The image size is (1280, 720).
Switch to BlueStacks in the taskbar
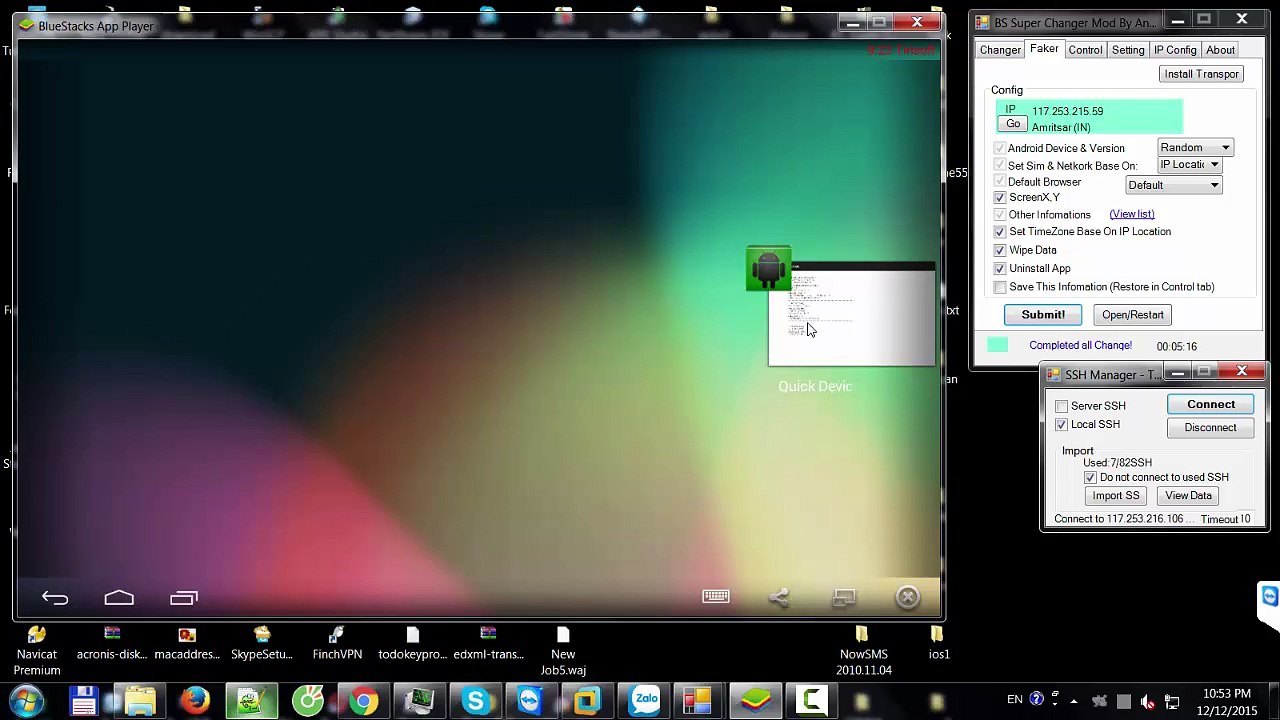click(755, 701)
